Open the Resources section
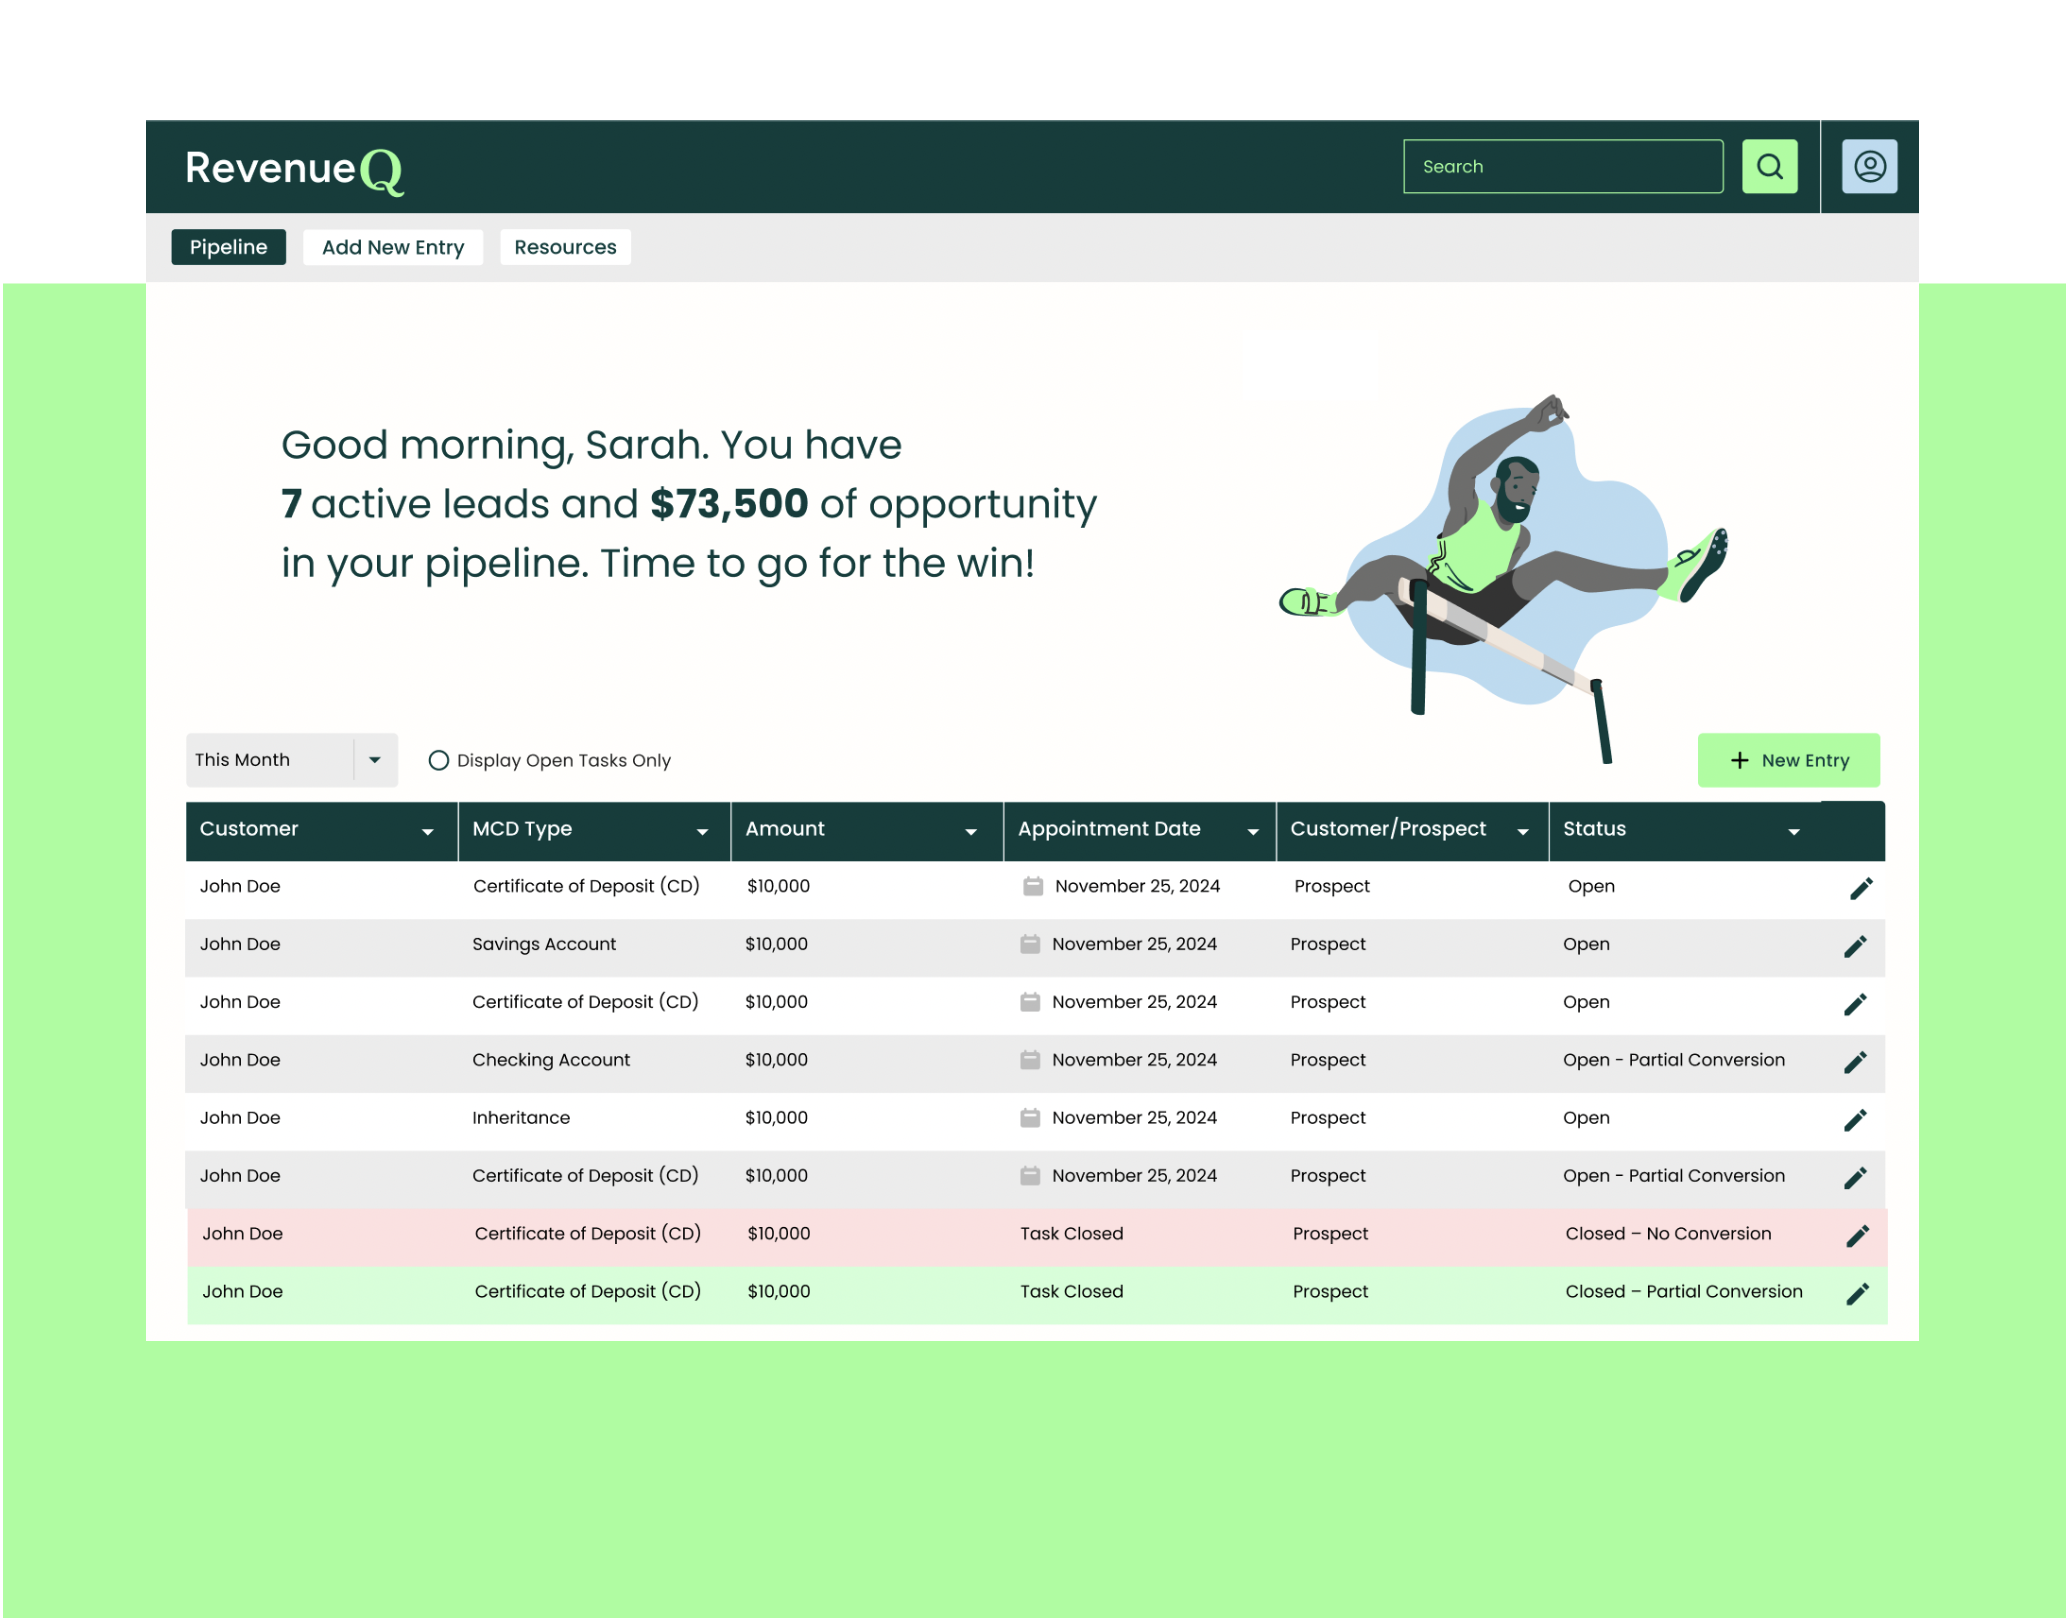 [x=565, y=247]
